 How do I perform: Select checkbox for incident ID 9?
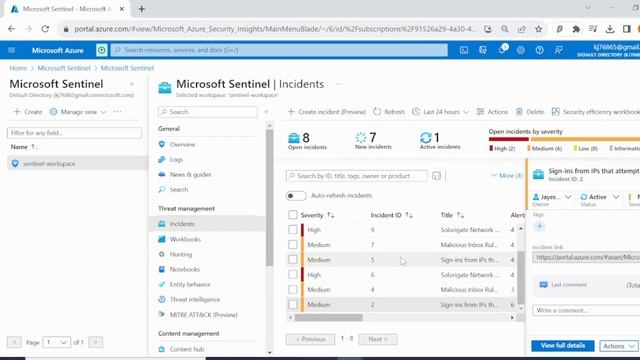(x=293, y=230)
